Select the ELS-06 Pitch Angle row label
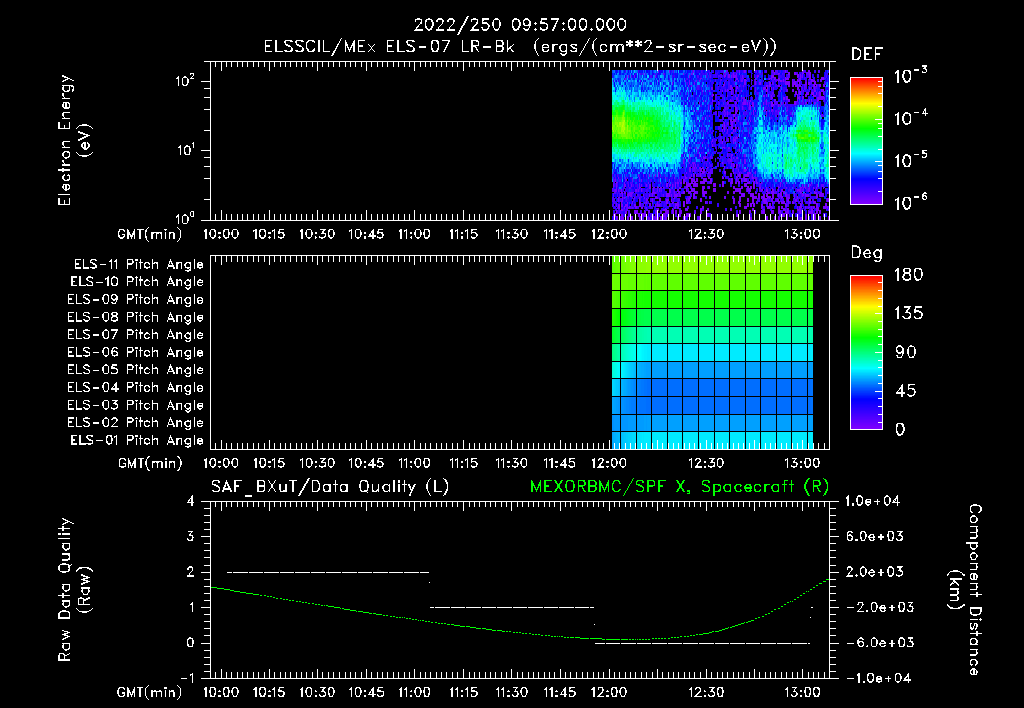The height and width of the screenshot is (708, 1024). tap(135, 353)
